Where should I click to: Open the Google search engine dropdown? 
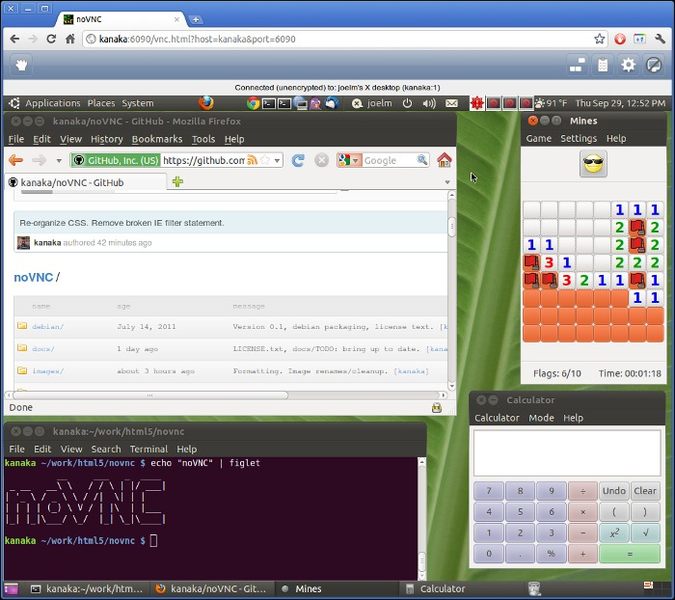tap(349, 160)
